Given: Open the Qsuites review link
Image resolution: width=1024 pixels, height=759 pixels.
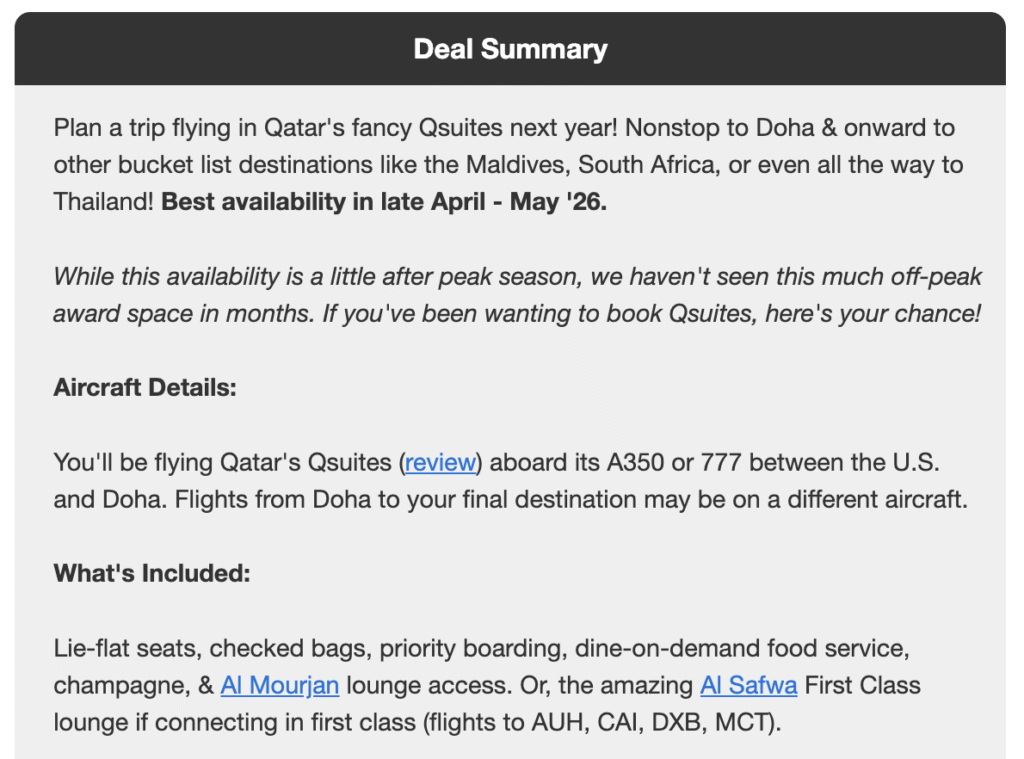Looking at the screenshot, I should pos(440,462).
